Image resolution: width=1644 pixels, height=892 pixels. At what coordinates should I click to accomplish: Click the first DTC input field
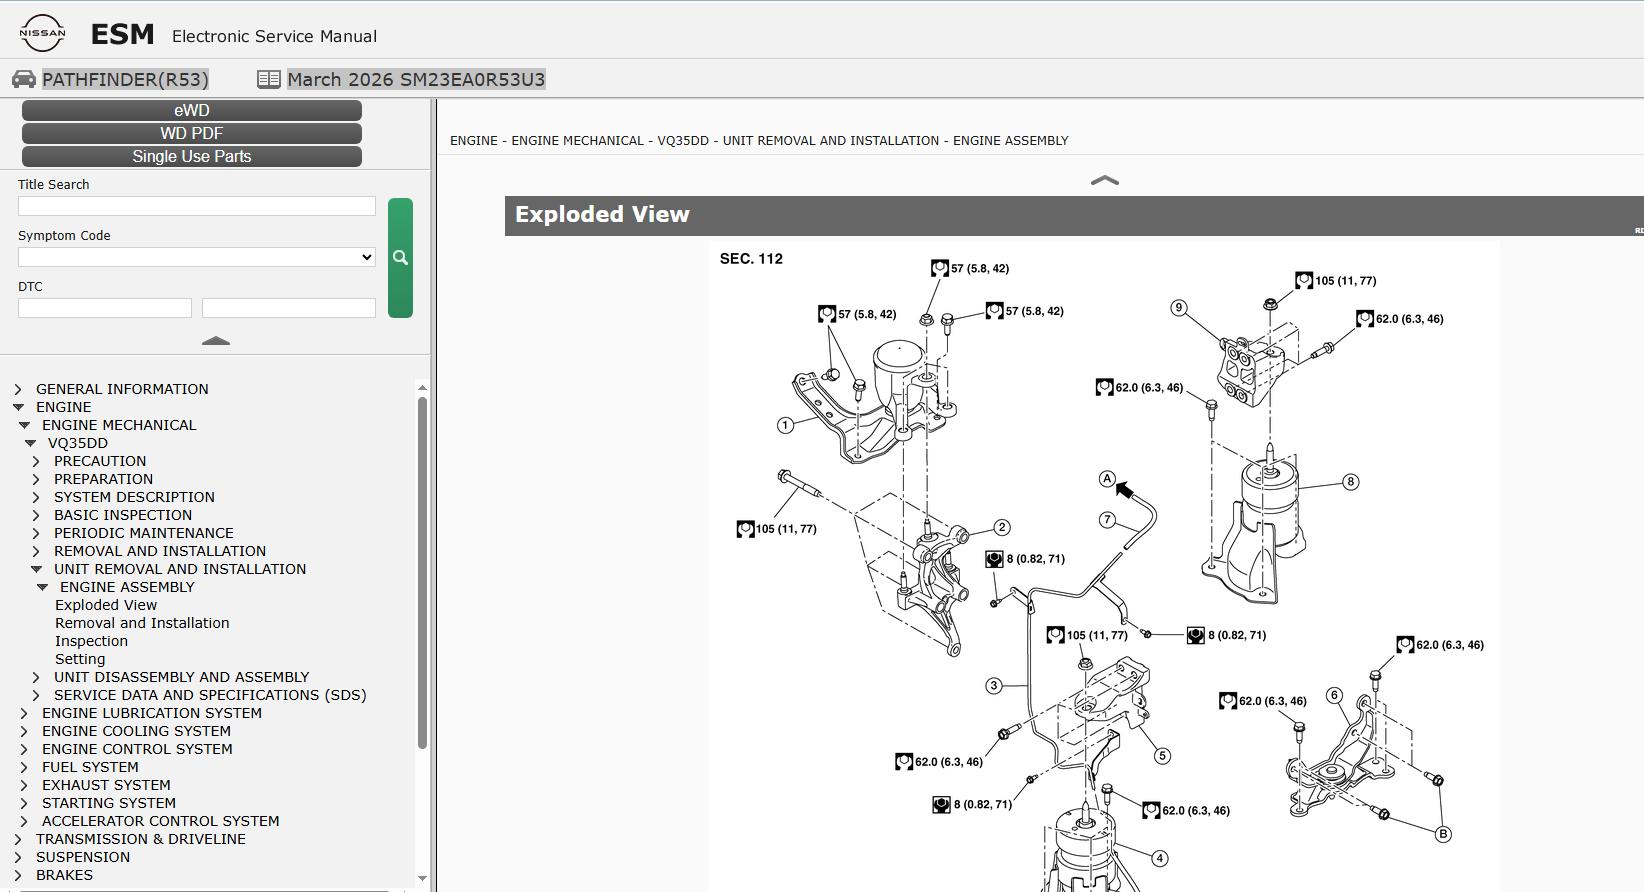(x=105, y=308)
